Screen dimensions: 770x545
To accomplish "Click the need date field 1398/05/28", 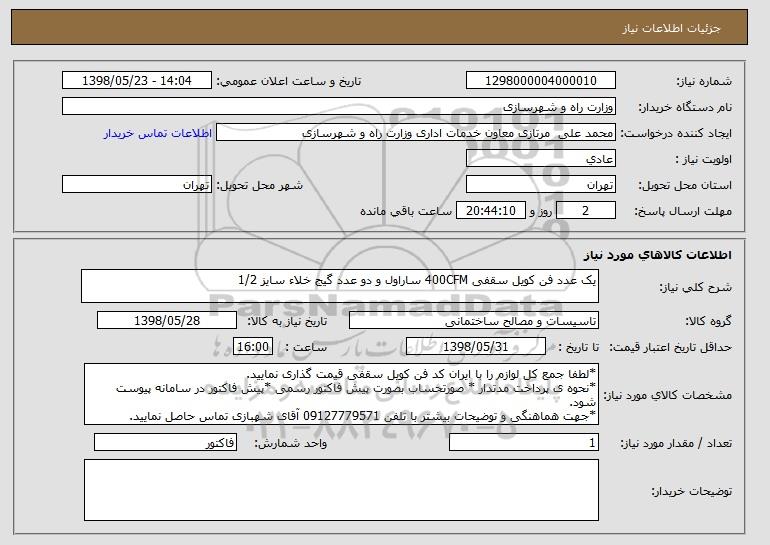I will click(167, 321).
